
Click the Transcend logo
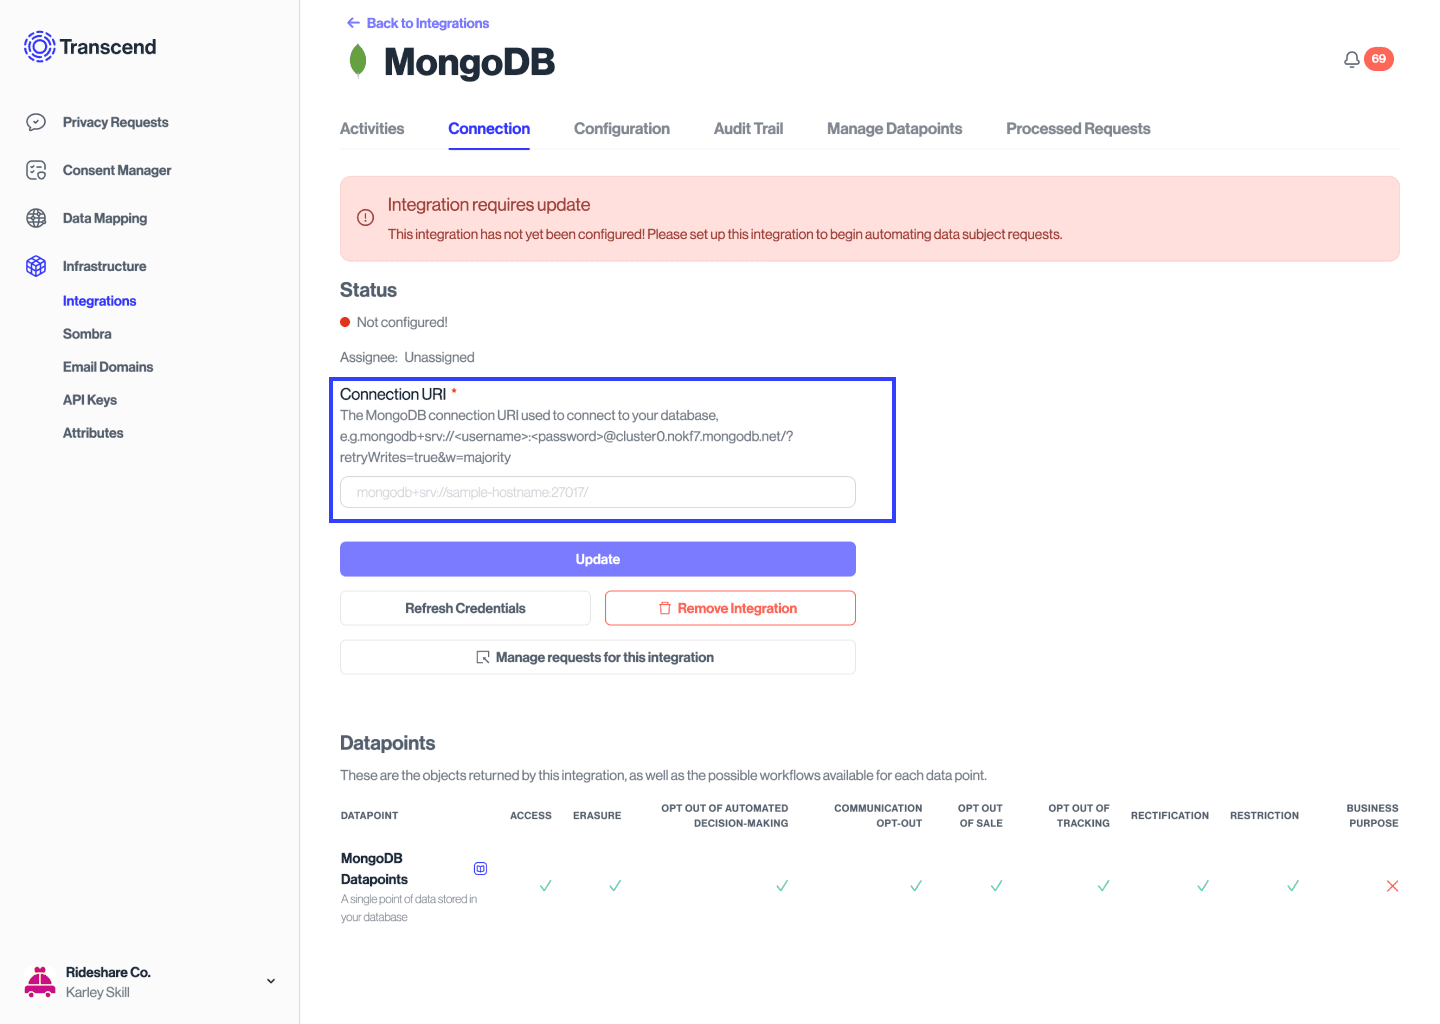point(39,46)
